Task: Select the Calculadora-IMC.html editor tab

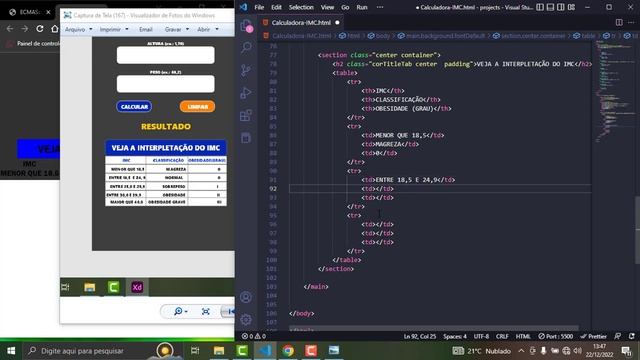Action: click(x=300, y=22)
